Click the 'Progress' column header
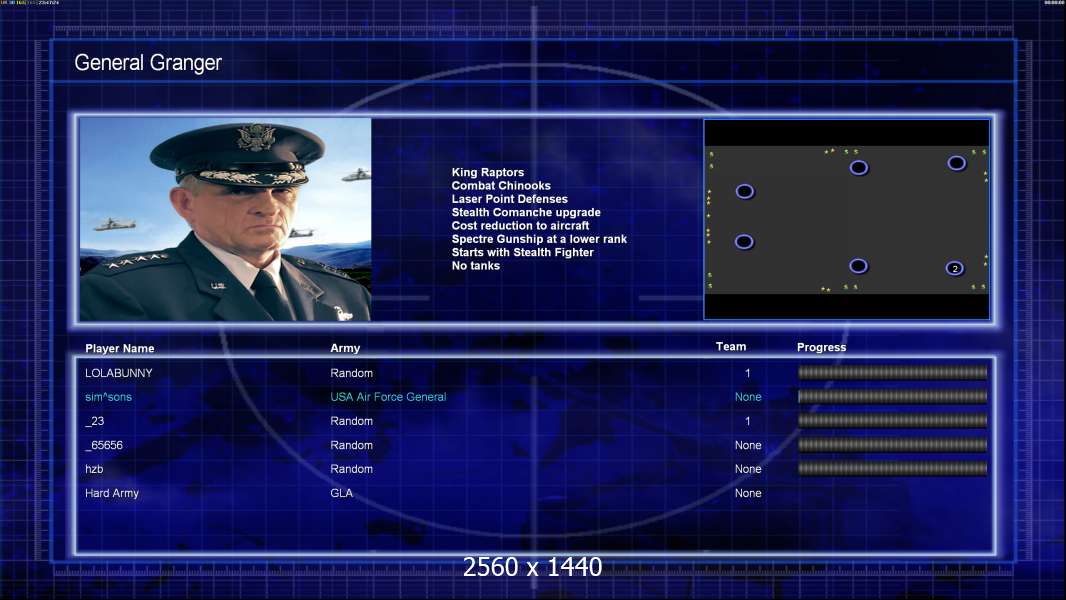1066x600 pixels. (821, 347)
